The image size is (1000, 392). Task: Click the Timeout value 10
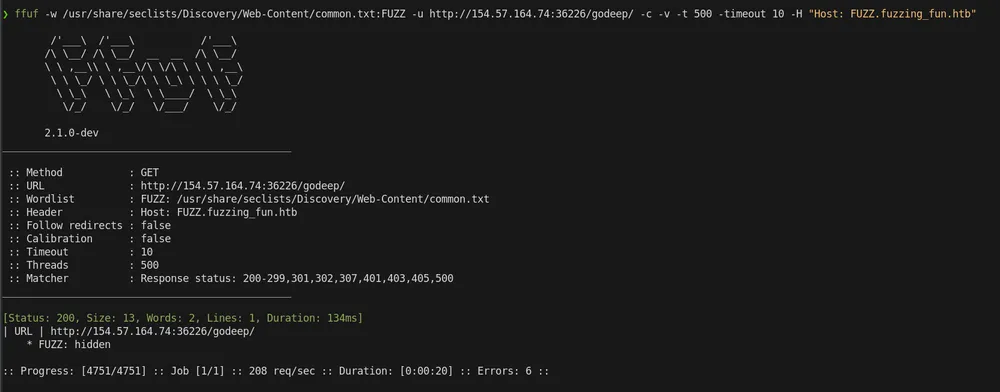147,252
